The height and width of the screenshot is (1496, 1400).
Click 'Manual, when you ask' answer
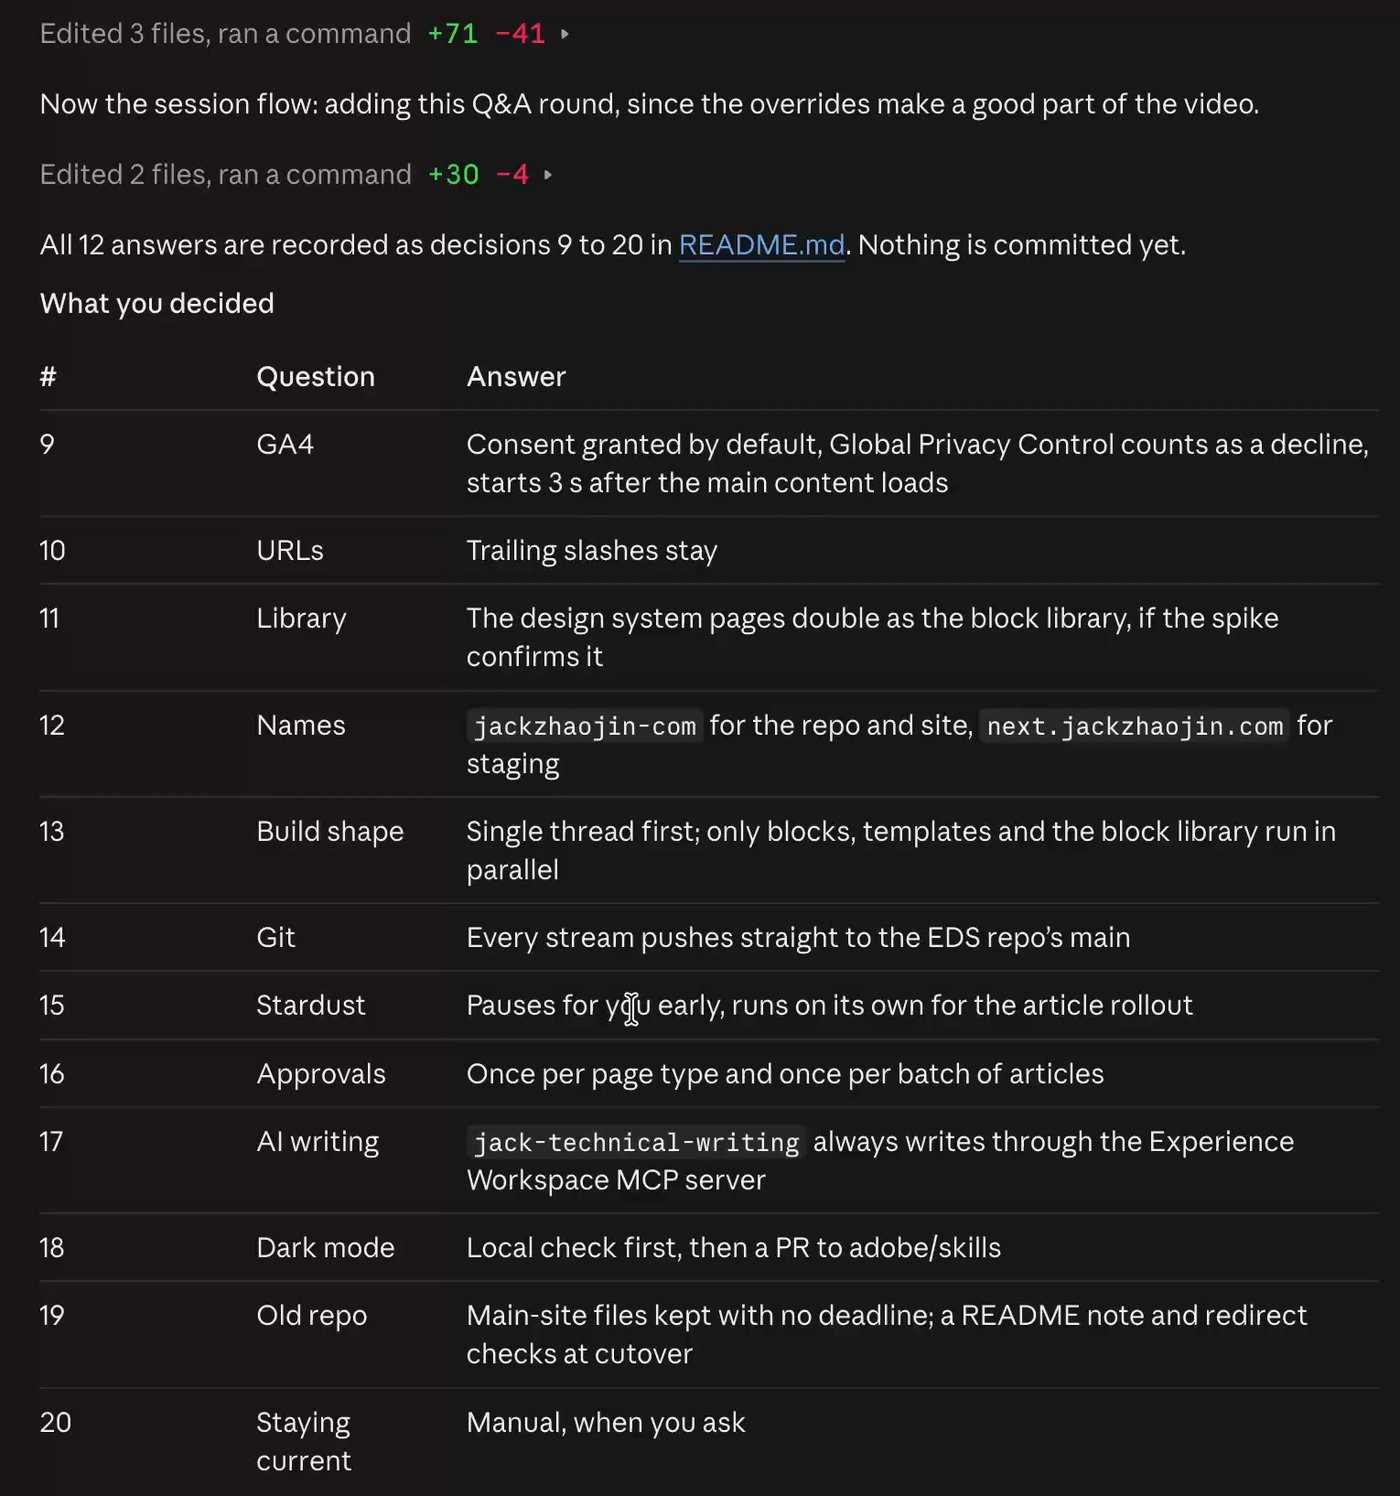tap(606, 1423)
